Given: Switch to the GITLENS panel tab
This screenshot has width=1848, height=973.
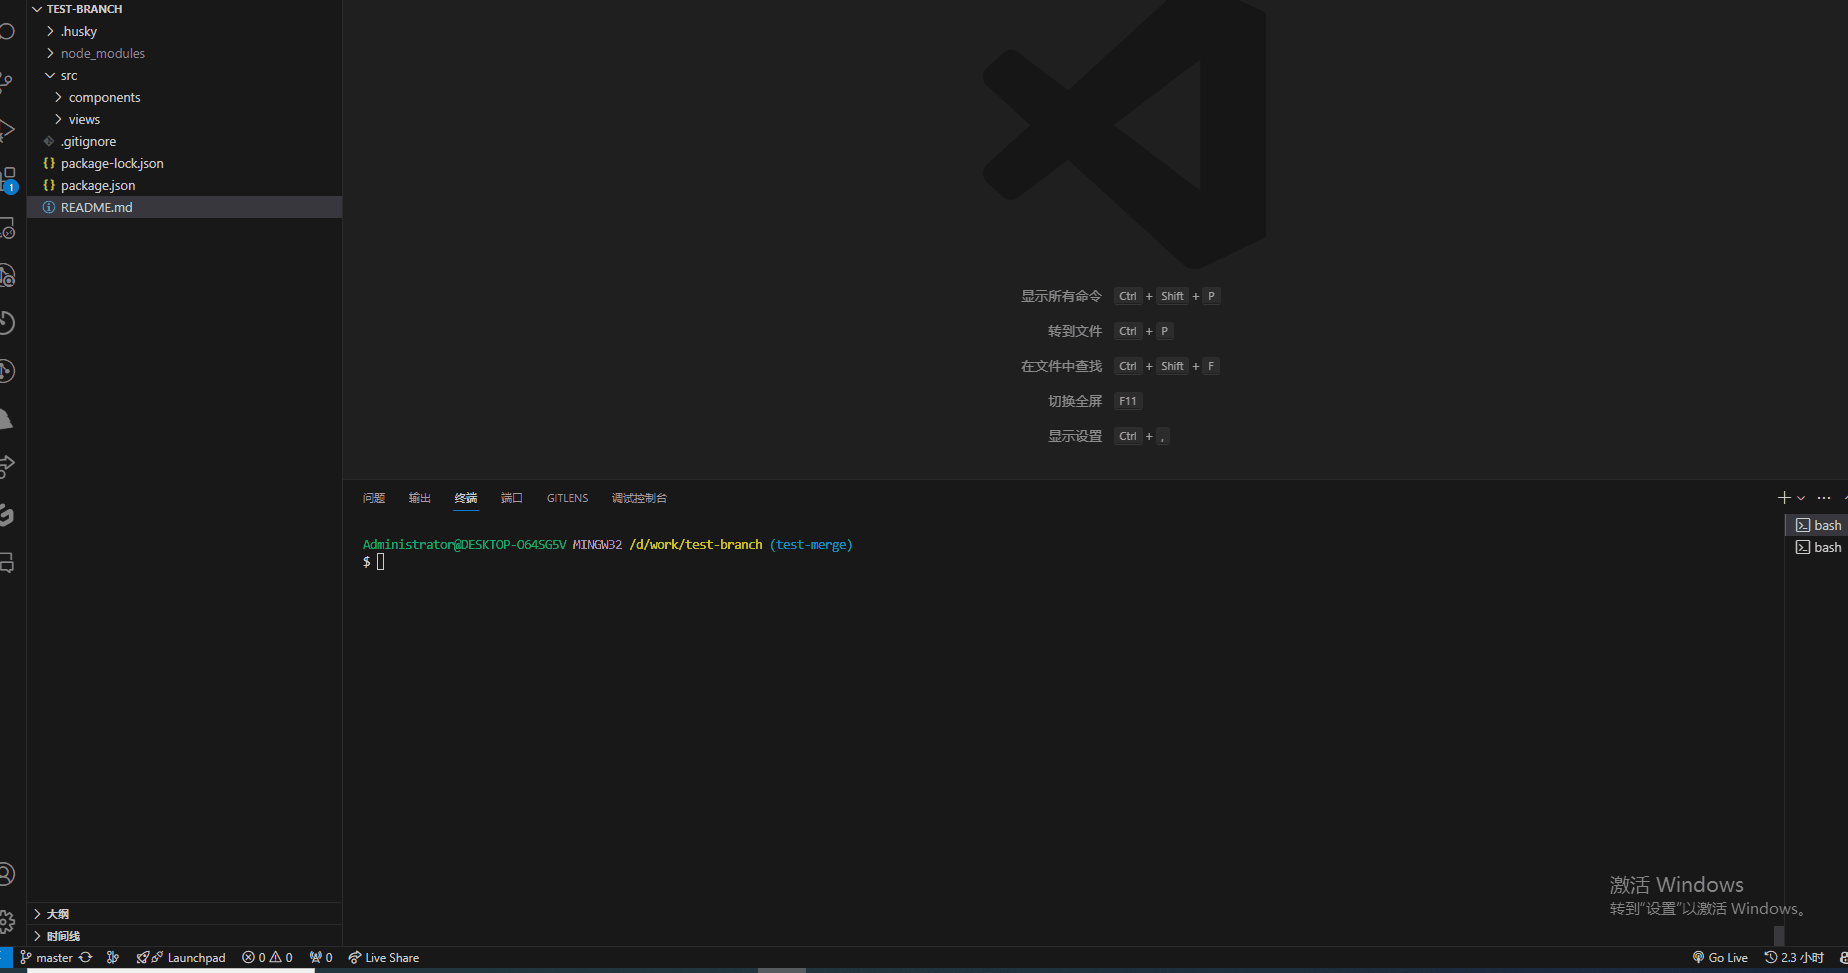Looking at the screenshot, I should (567, 497).
